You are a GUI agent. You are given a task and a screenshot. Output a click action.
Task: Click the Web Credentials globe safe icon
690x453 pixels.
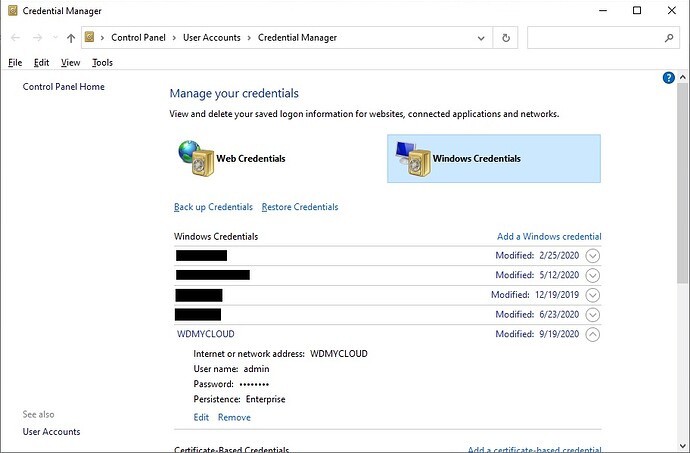[196, 158]
